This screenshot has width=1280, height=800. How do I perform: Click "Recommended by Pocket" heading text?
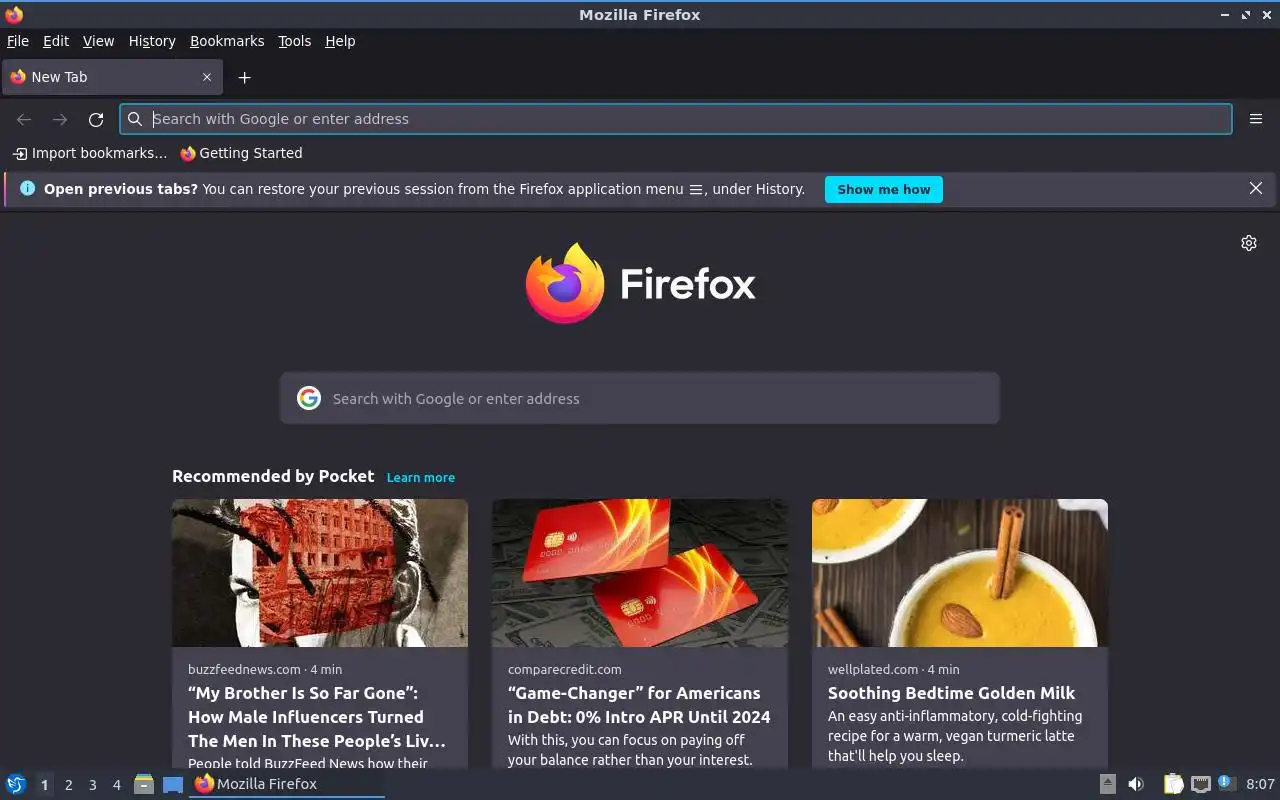tap(273, 476)
